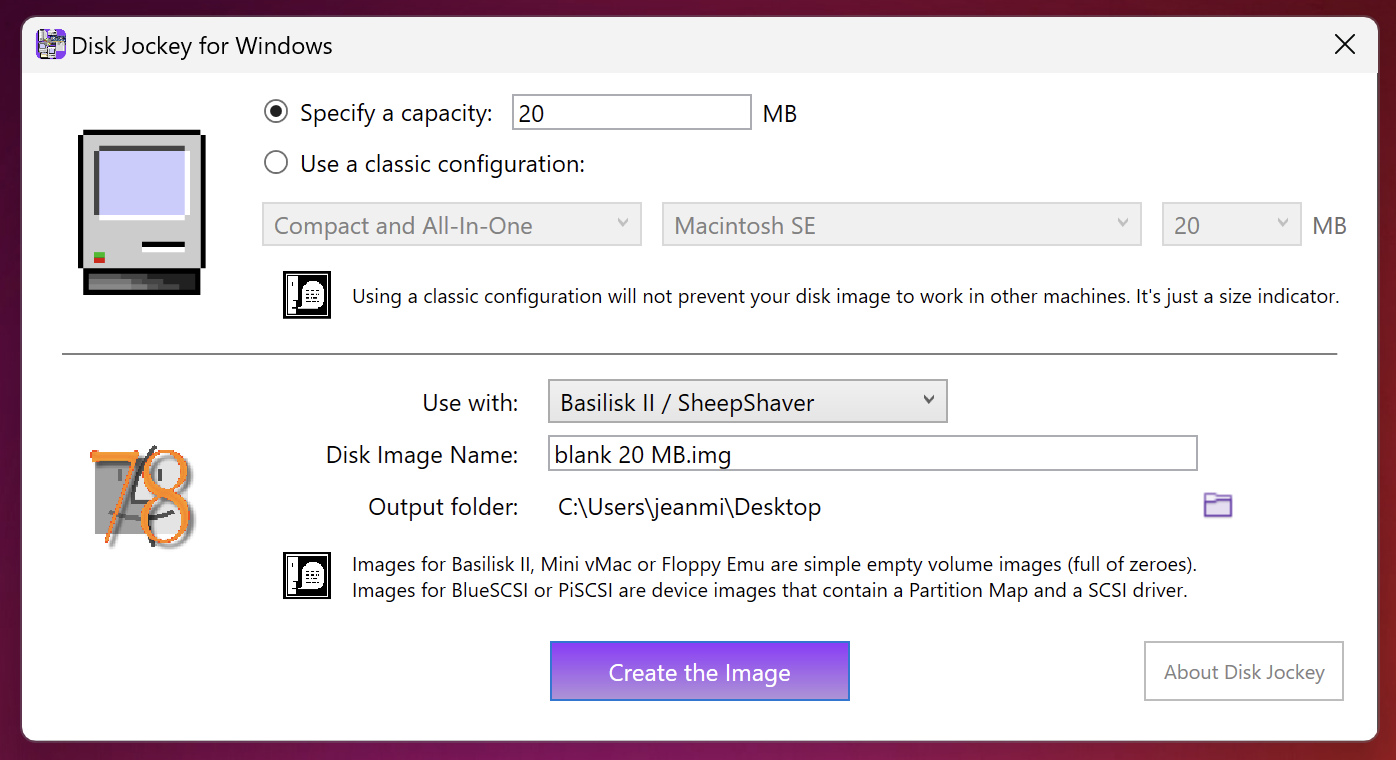The image size is (1396, 760).
Task: Click the Use a classic configuration label
Action: tap(442, 164)
